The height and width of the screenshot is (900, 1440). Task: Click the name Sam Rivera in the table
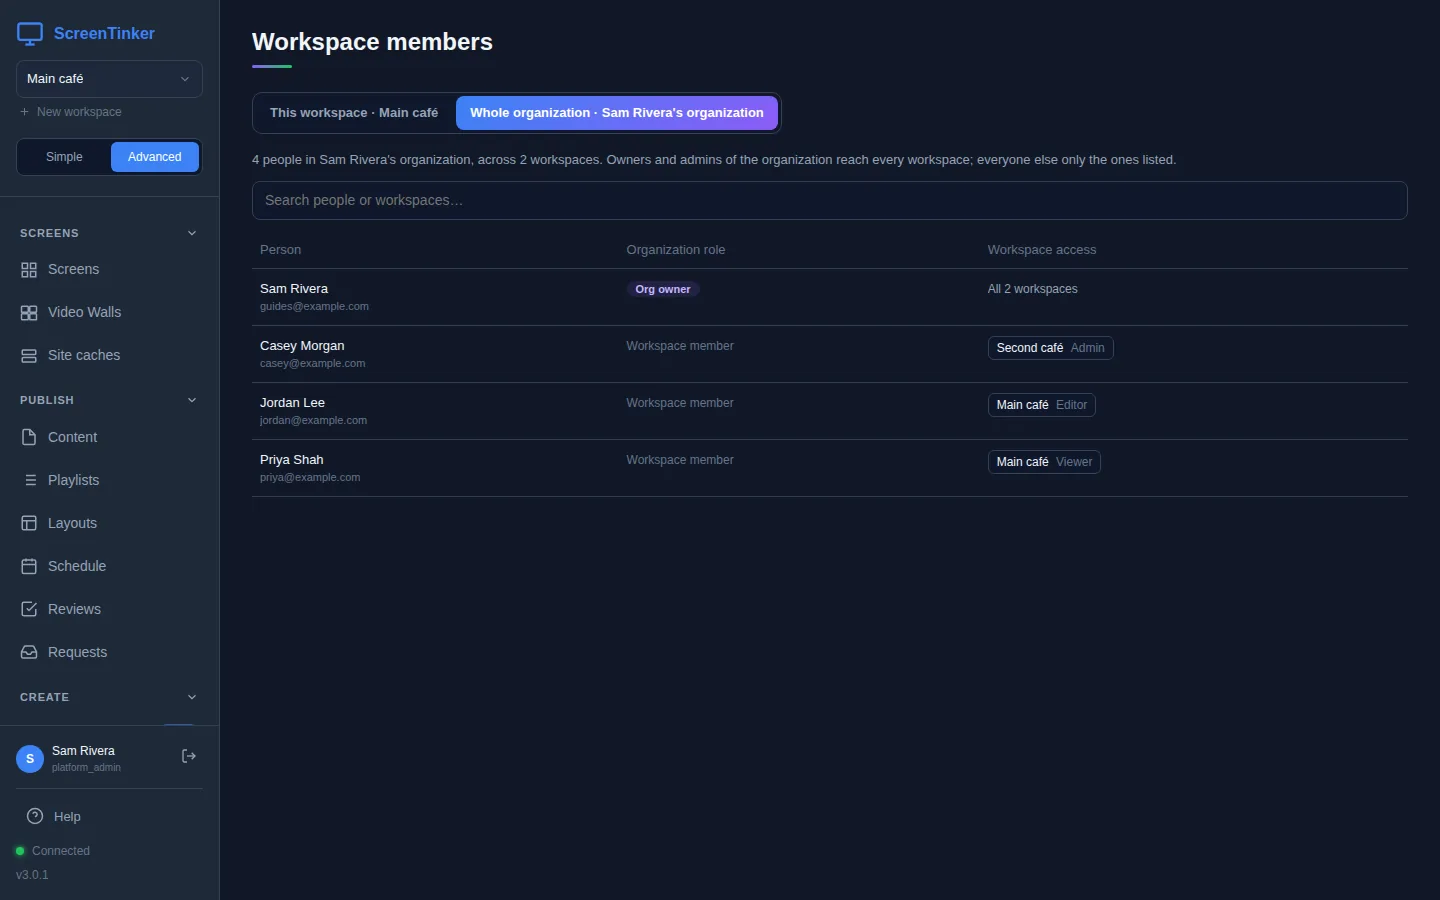[x=294, y=289]
